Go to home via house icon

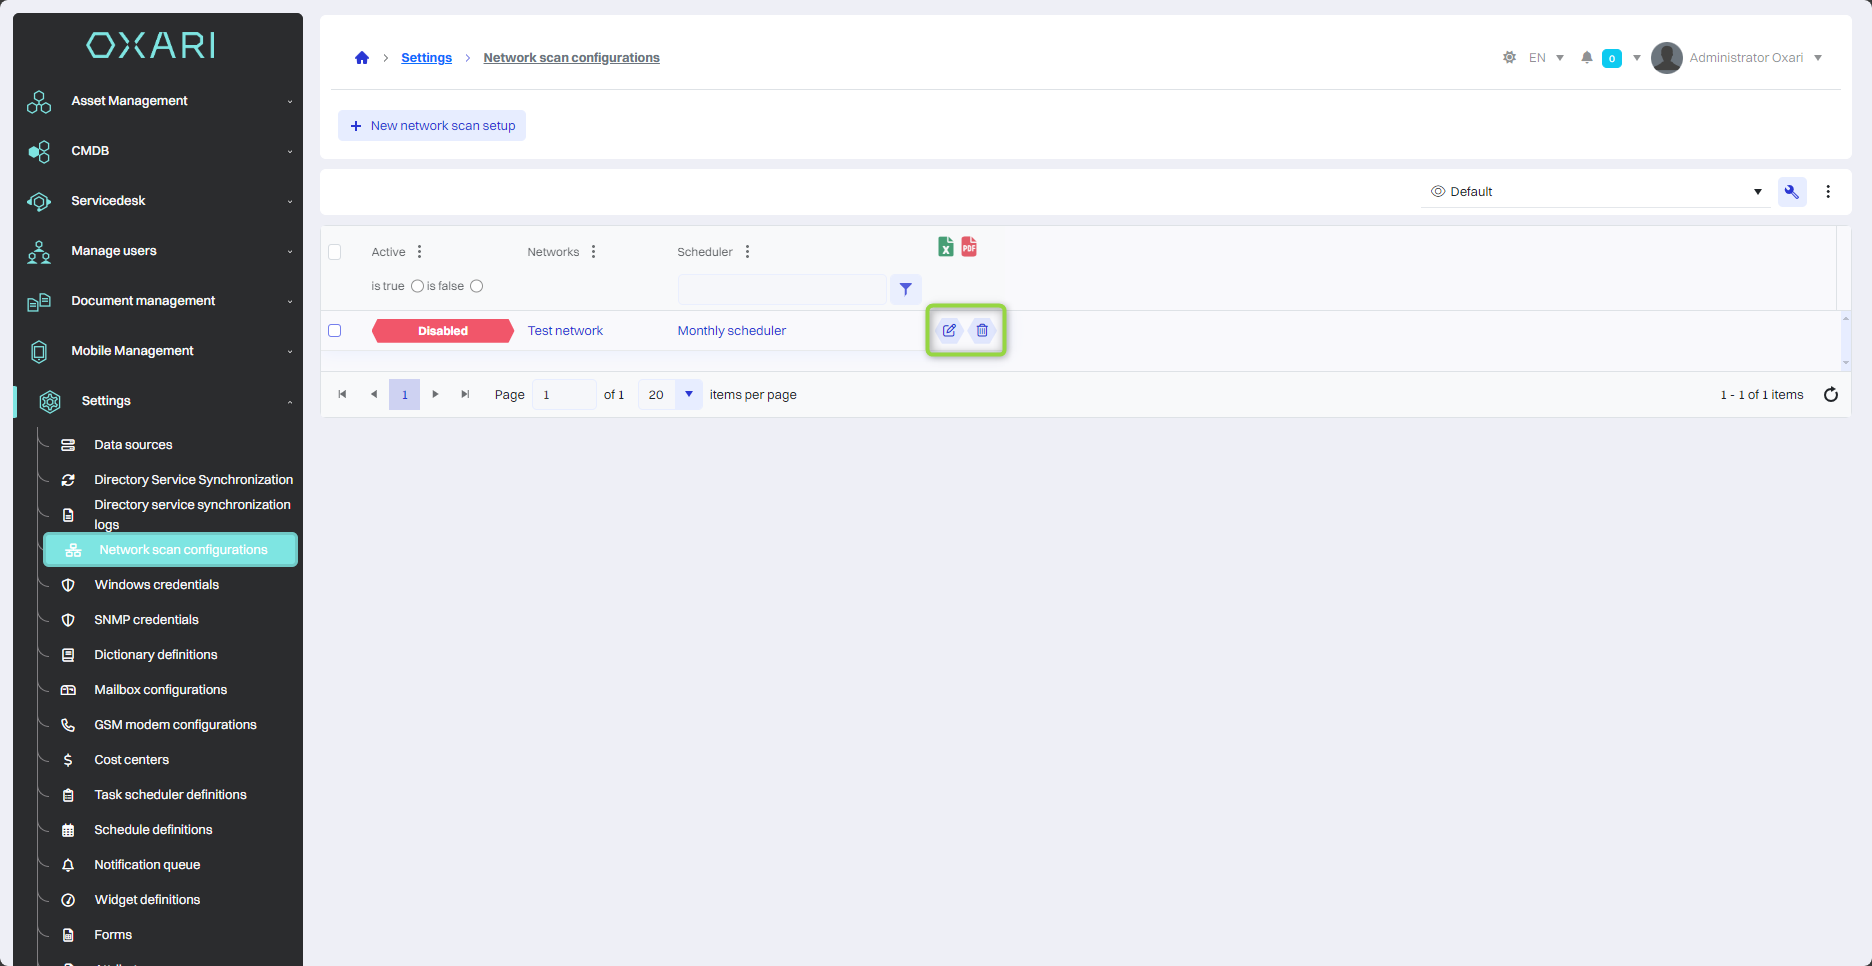tap(362, 58)
